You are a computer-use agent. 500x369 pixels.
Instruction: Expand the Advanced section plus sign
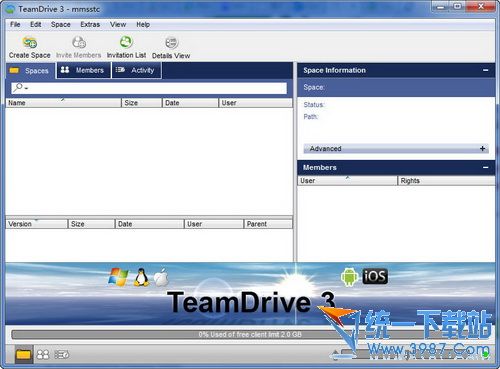point(482,148)
